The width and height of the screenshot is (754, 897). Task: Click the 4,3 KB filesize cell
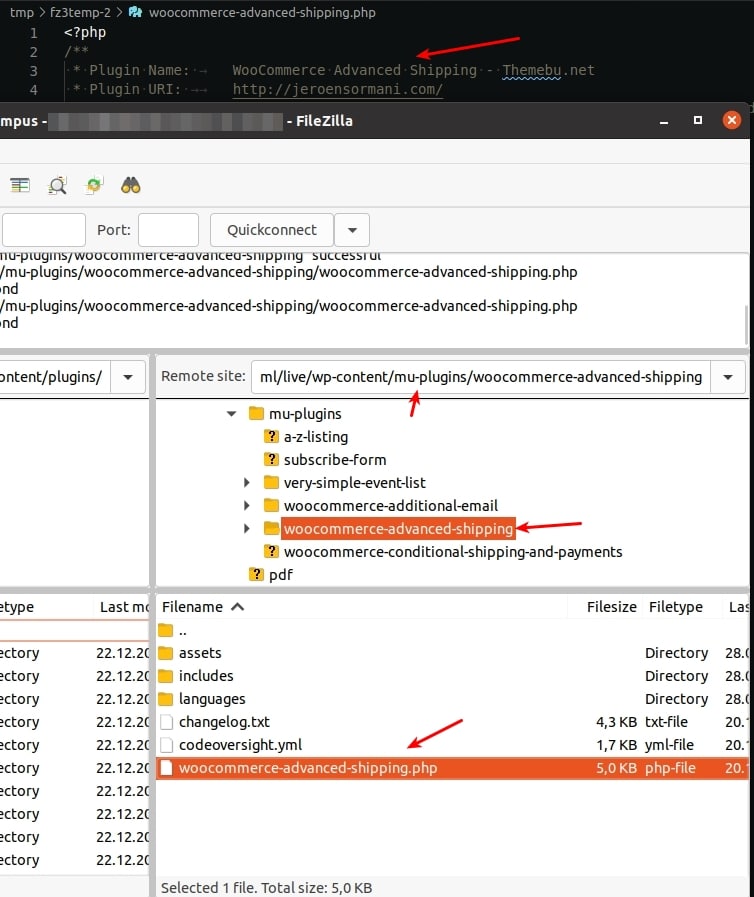tap(616, 722)
